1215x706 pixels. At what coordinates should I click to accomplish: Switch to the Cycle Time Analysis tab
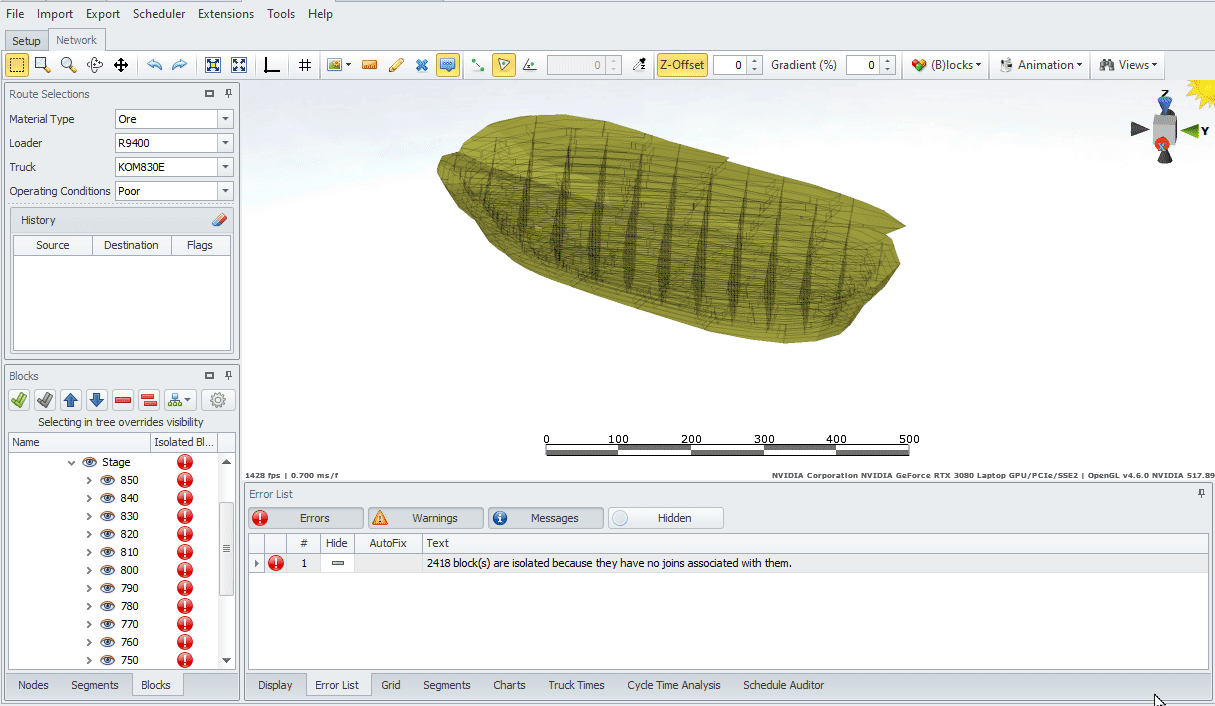pos(673,685)
